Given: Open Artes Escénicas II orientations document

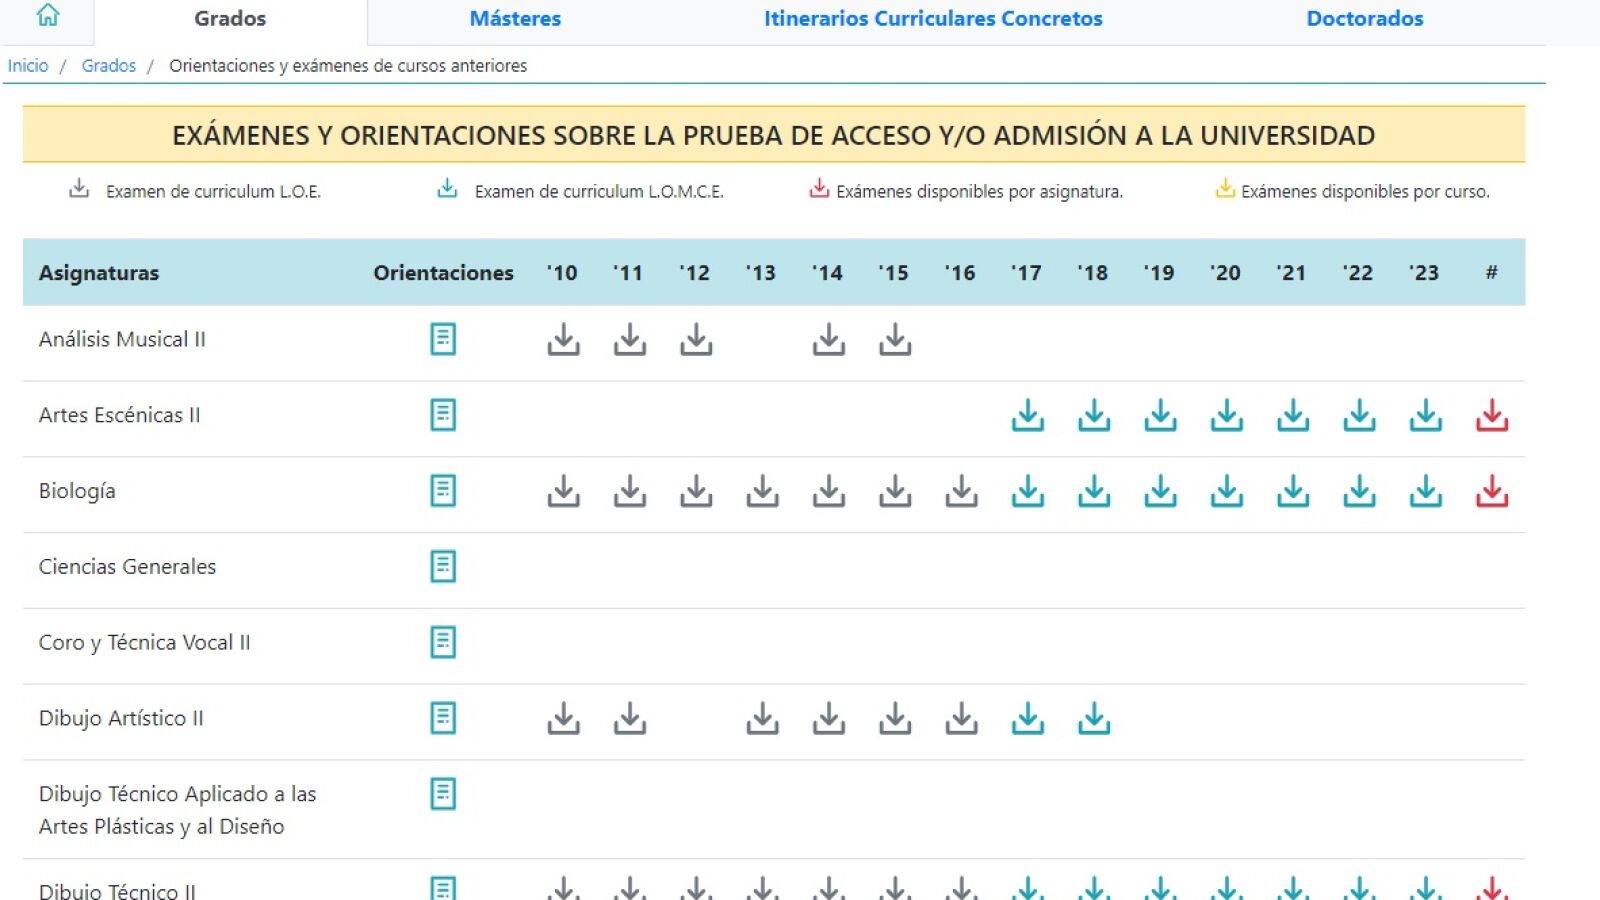Looking at the screenshot, I should 443,415.
